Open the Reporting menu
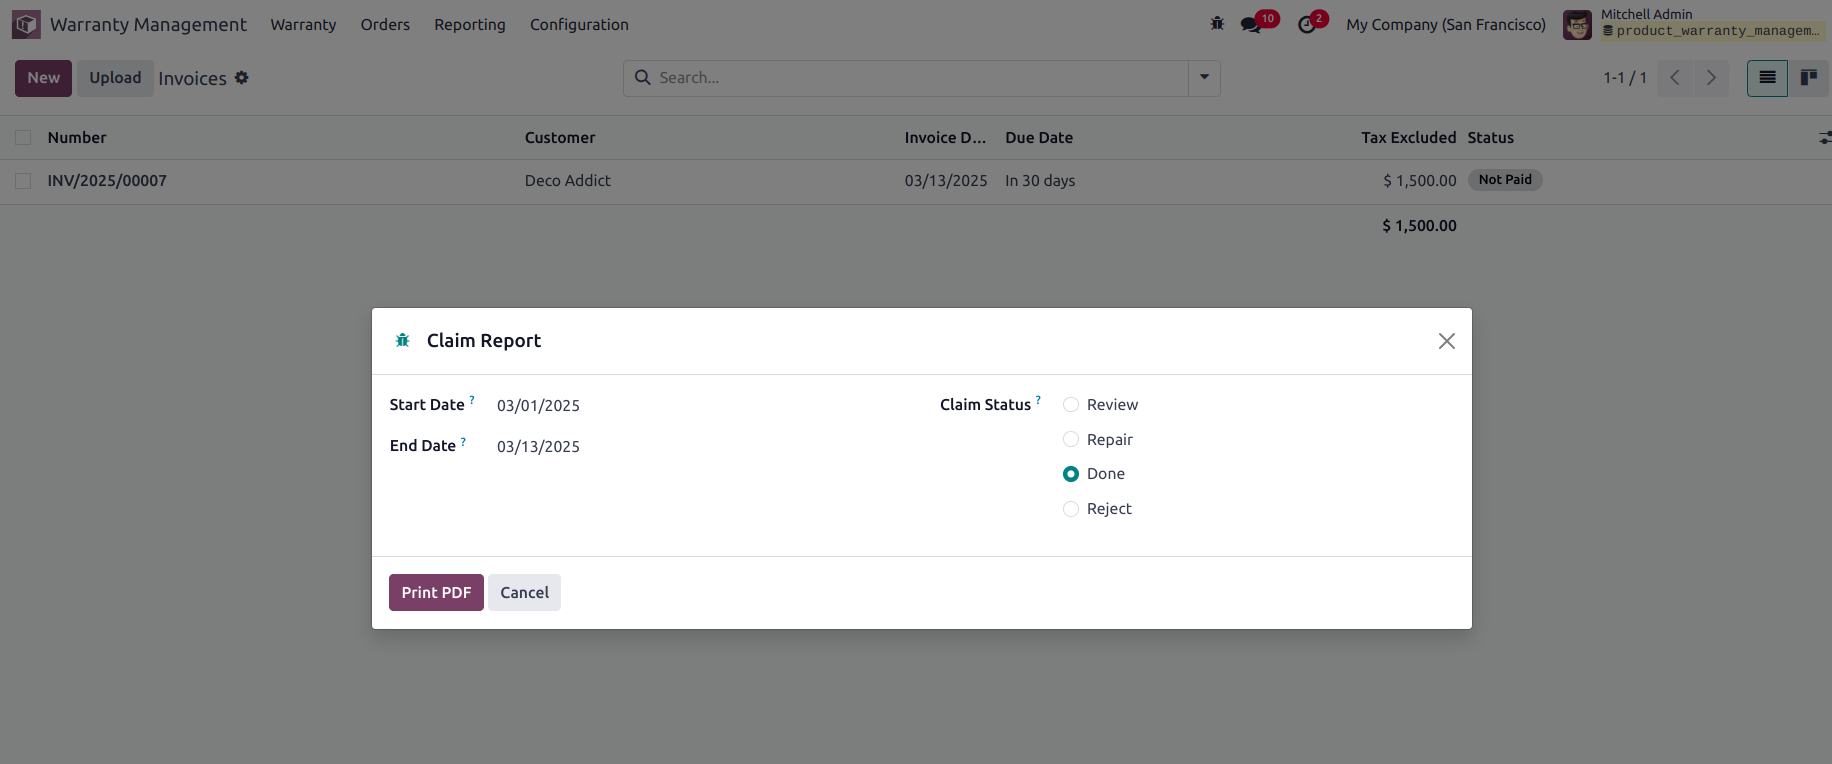The height and width of the screenshot is (764, 1832). 470,25
